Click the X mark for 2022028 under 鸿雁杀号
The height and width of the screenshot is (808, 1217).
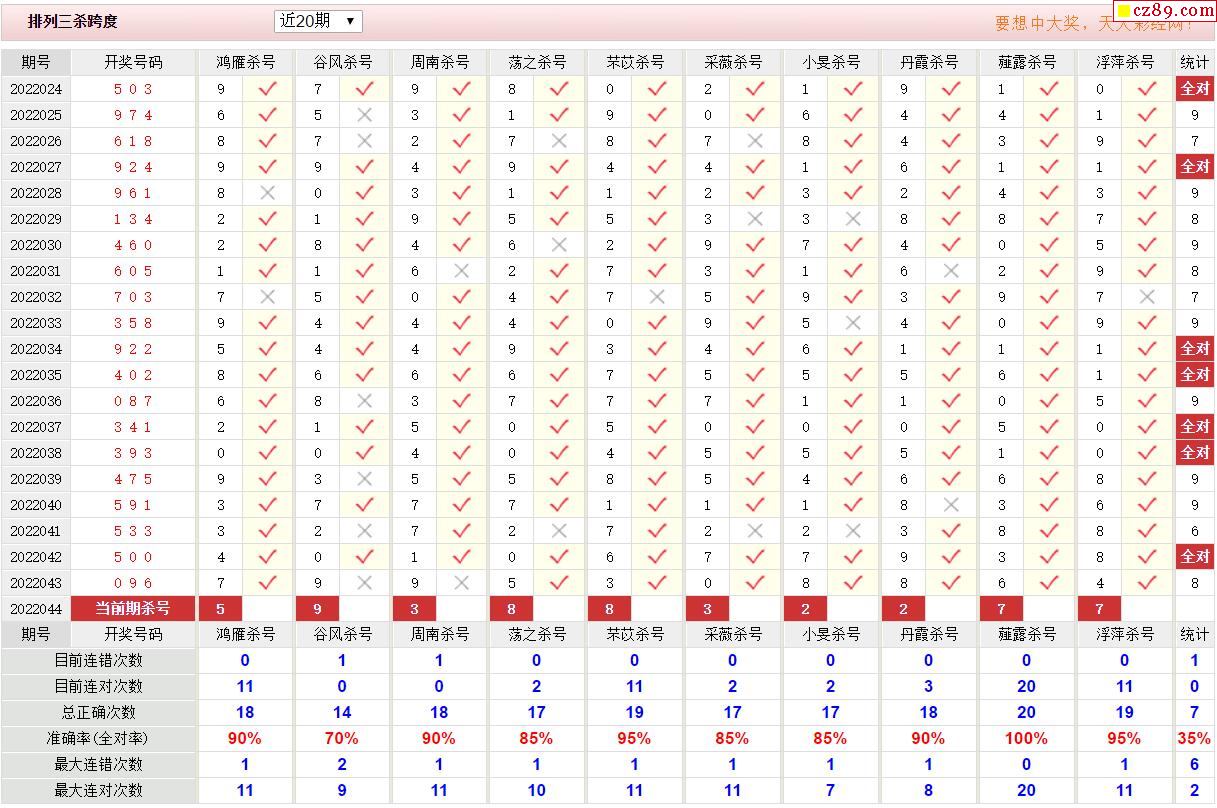[x=267, y=193]
